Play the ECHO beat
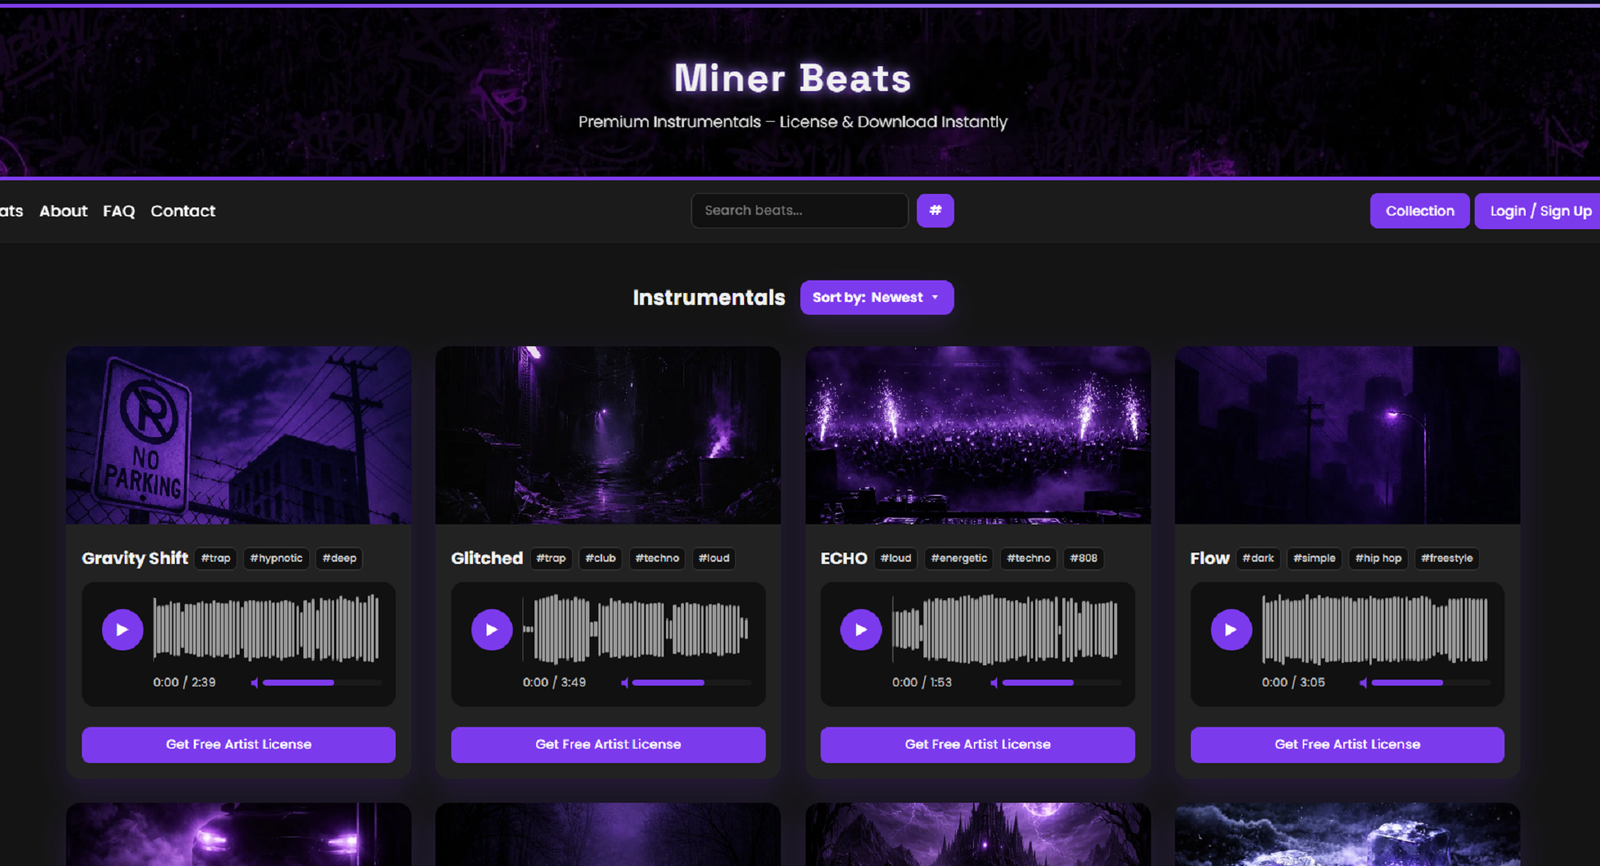 pos(861,630)
